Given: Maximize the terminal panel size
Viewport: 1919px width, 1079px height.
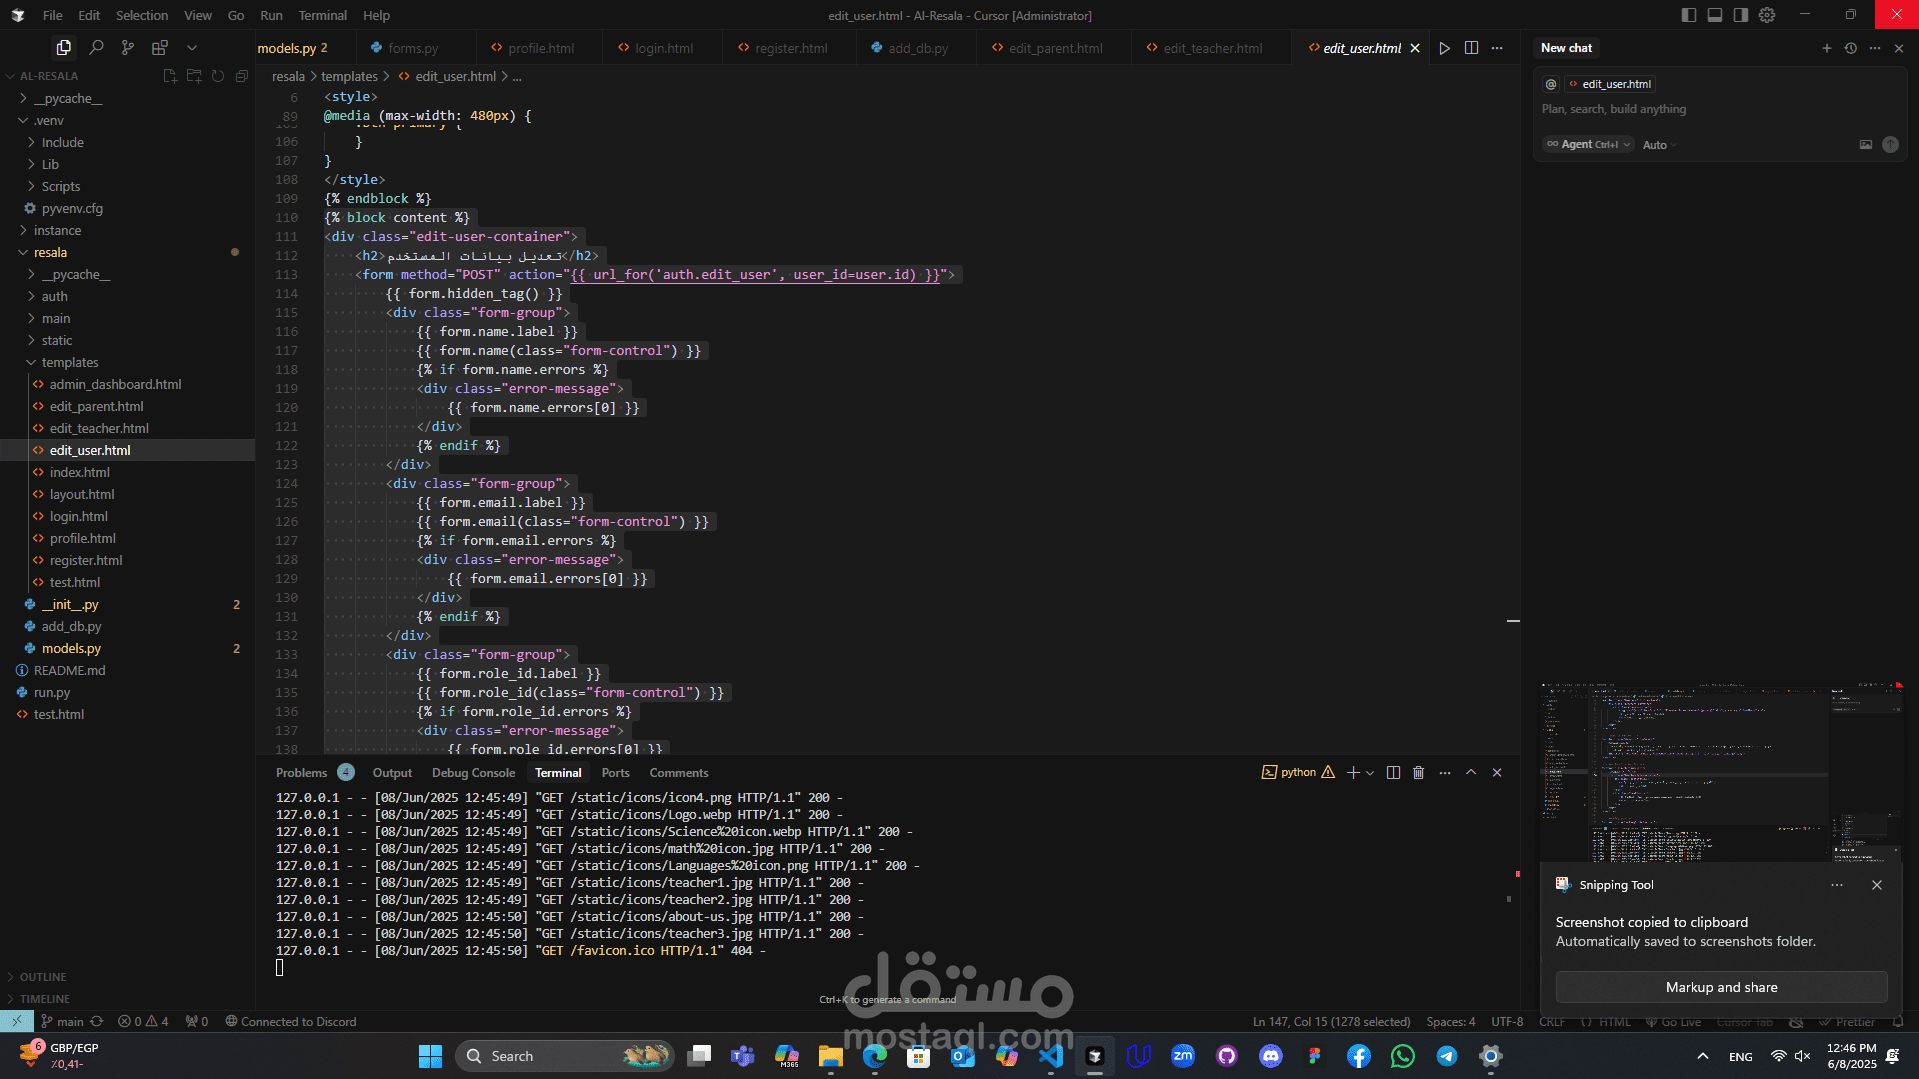Looking at the screenshot, I should [x=1471, y=773].
